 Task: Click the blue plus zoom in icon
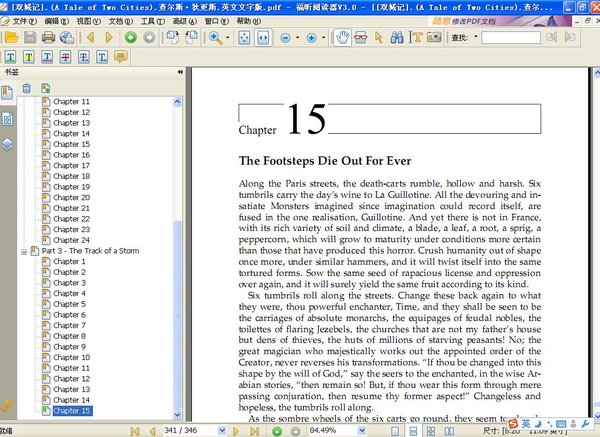312,38
